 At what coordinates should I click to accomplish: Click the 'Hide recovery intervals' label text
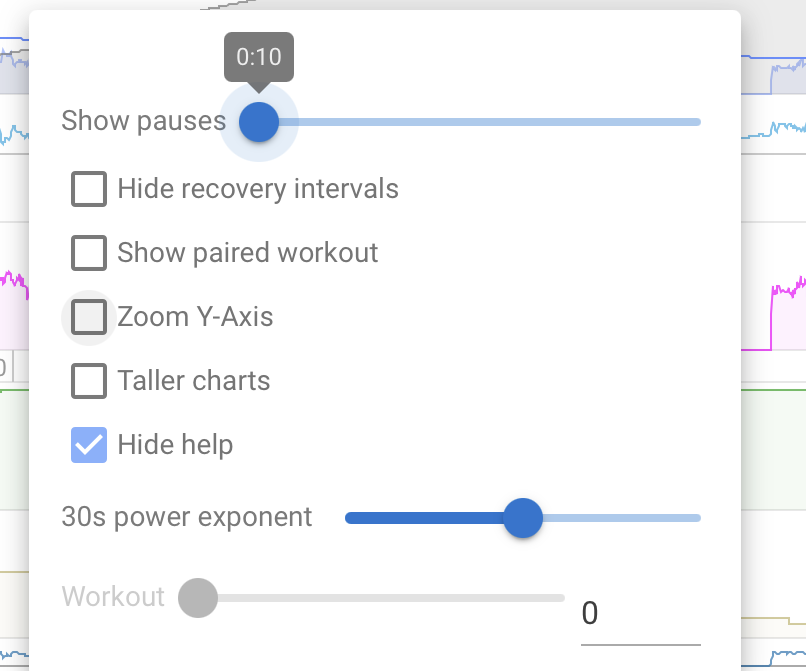point(258,189)
